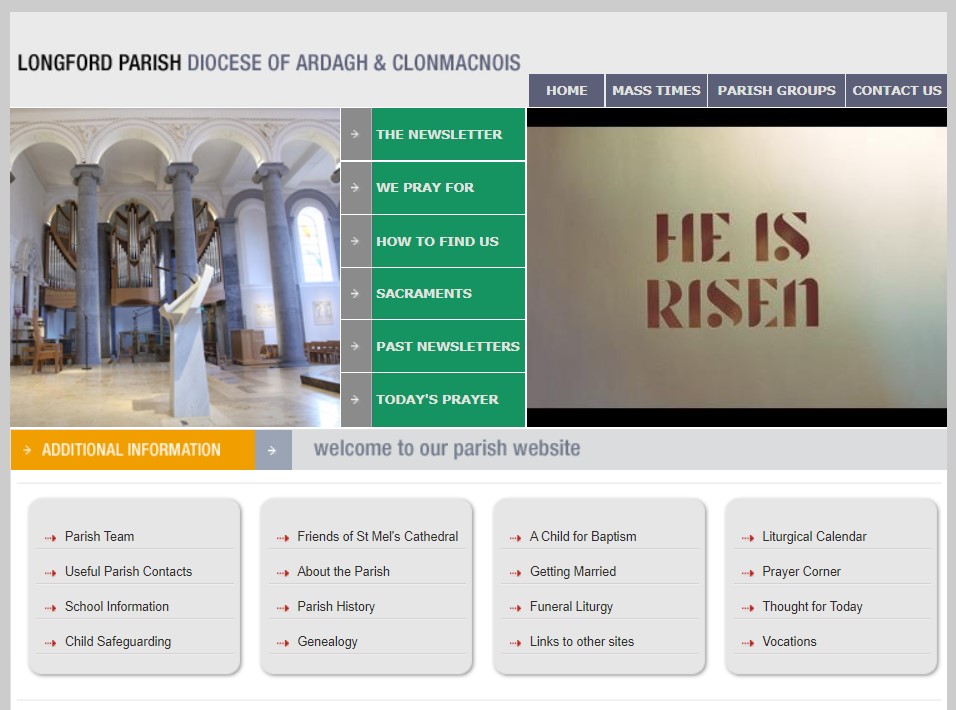Click the arrow icon beside We Pray For
The width and height of the screenshot is (956, 710).
(355, 187)
